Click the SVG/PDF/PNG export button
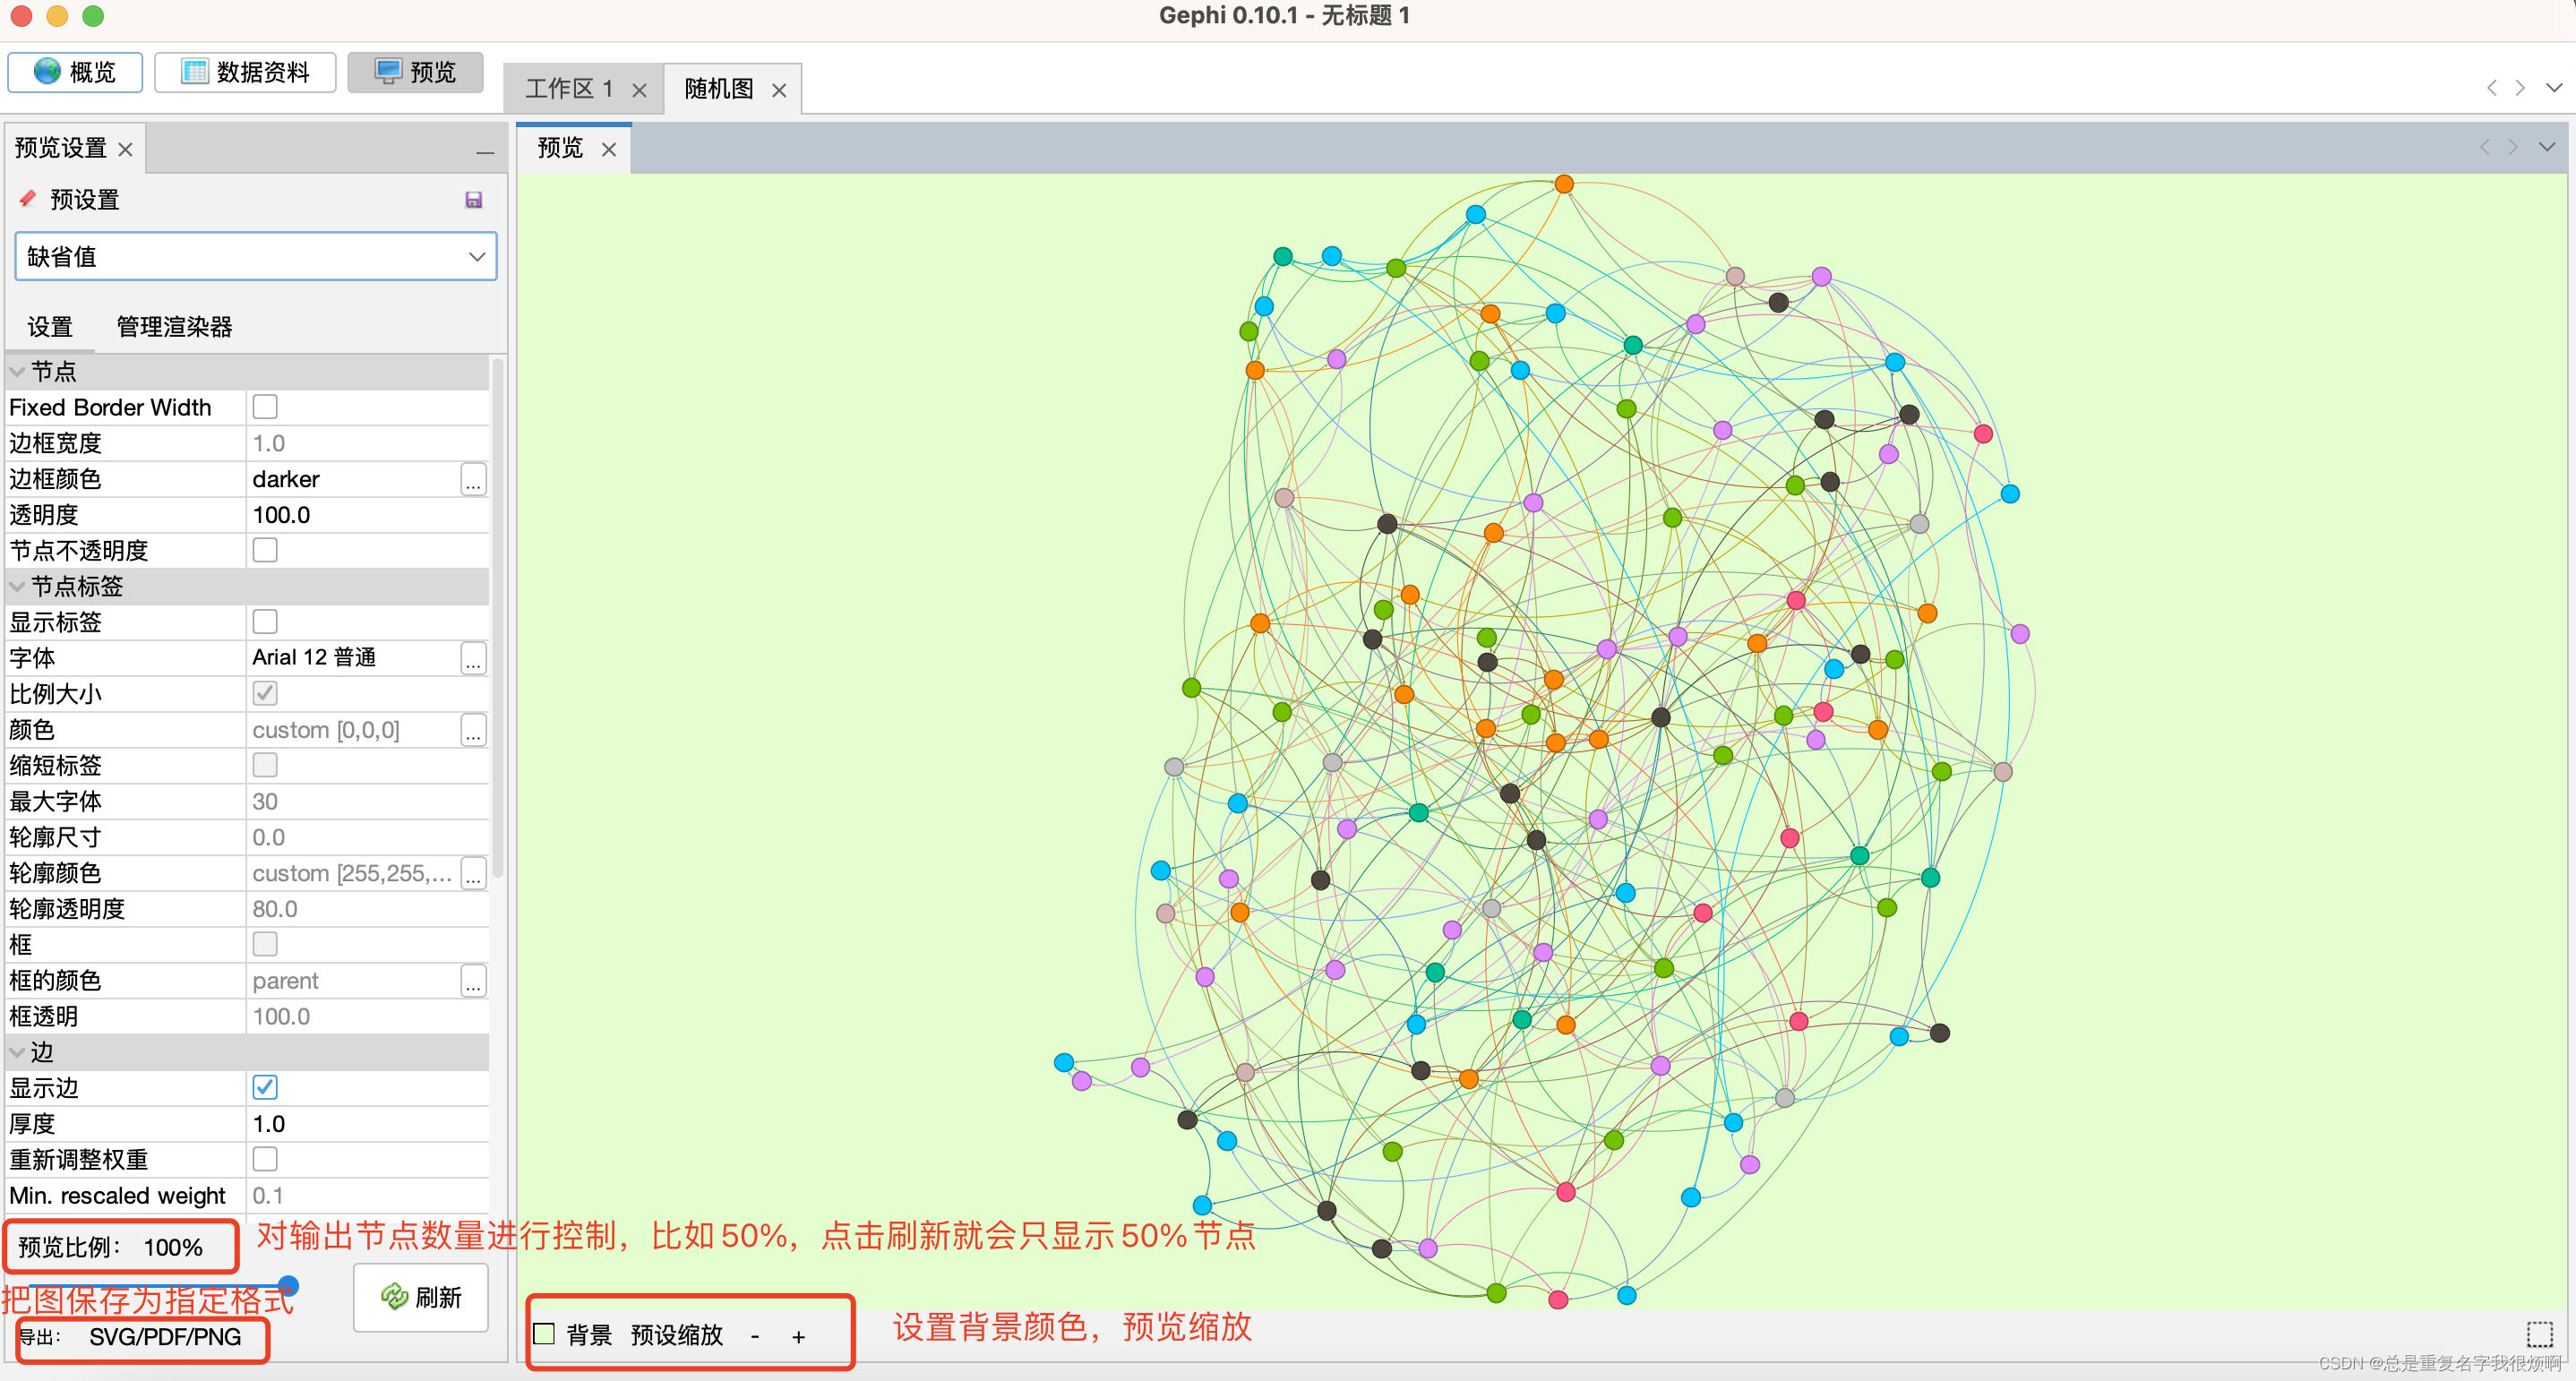The height and width of the screenshot is (1381, 2576). click(x=165, y=1337)
